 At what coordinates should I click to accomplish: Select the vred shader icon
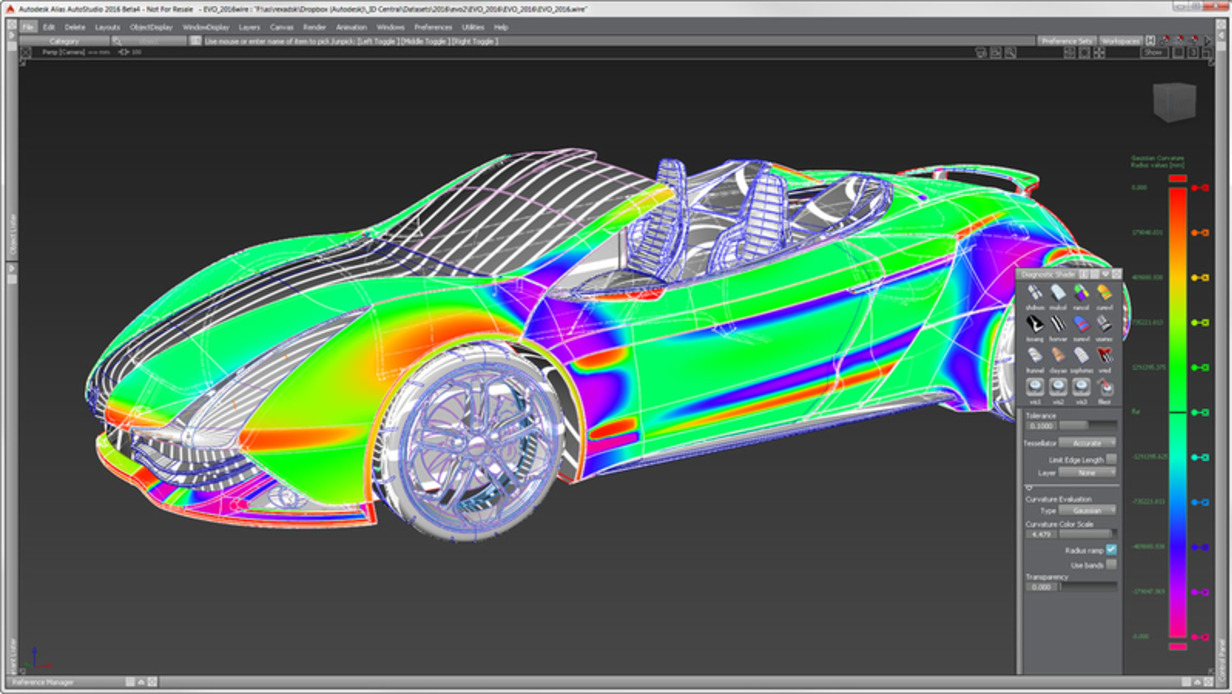tap(1105, 355)
